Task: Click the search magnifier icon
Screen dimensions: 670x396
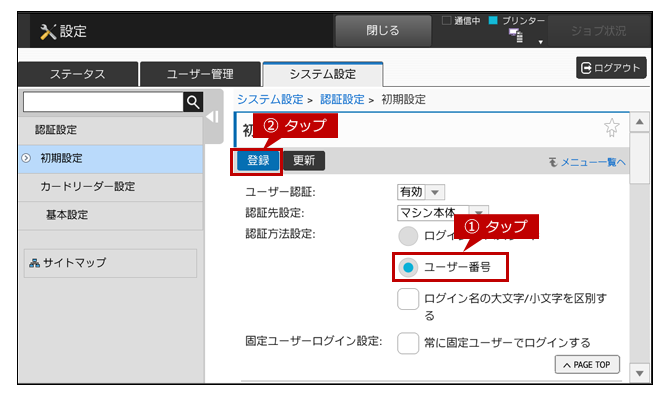Action: 193,102
